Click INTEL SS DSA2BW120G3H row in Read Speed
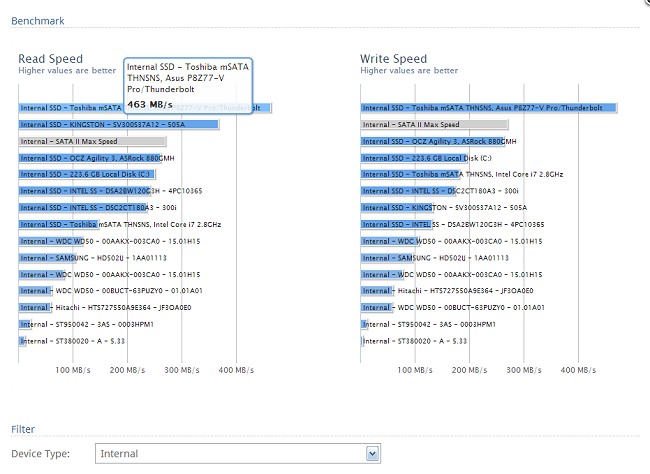This screenshot has height=474, width=650. (x=111, y=191)
